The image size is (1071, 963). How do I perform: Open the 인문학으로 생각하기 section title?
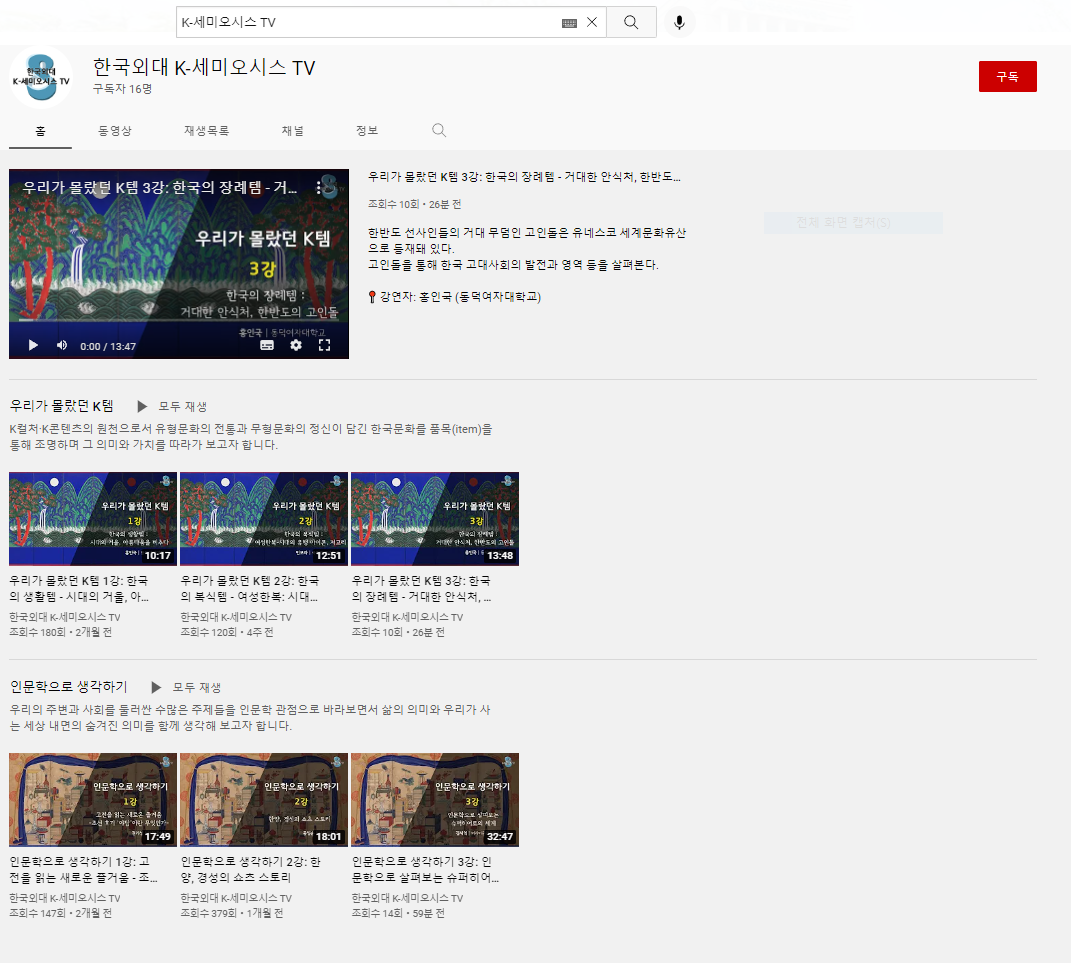point(68,686)
